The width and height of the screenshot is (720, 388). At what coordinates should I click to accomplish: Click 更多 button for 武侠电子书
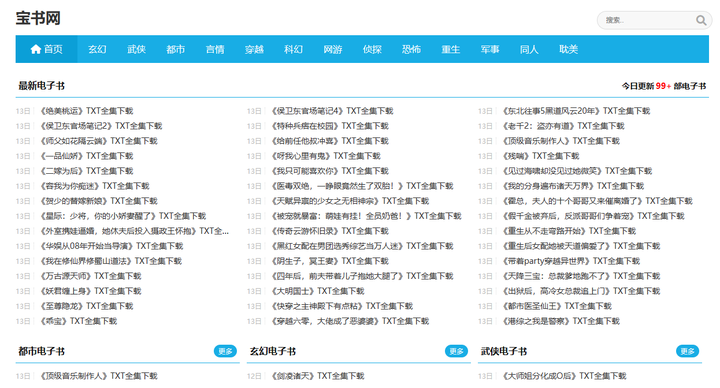pos(687,351)
